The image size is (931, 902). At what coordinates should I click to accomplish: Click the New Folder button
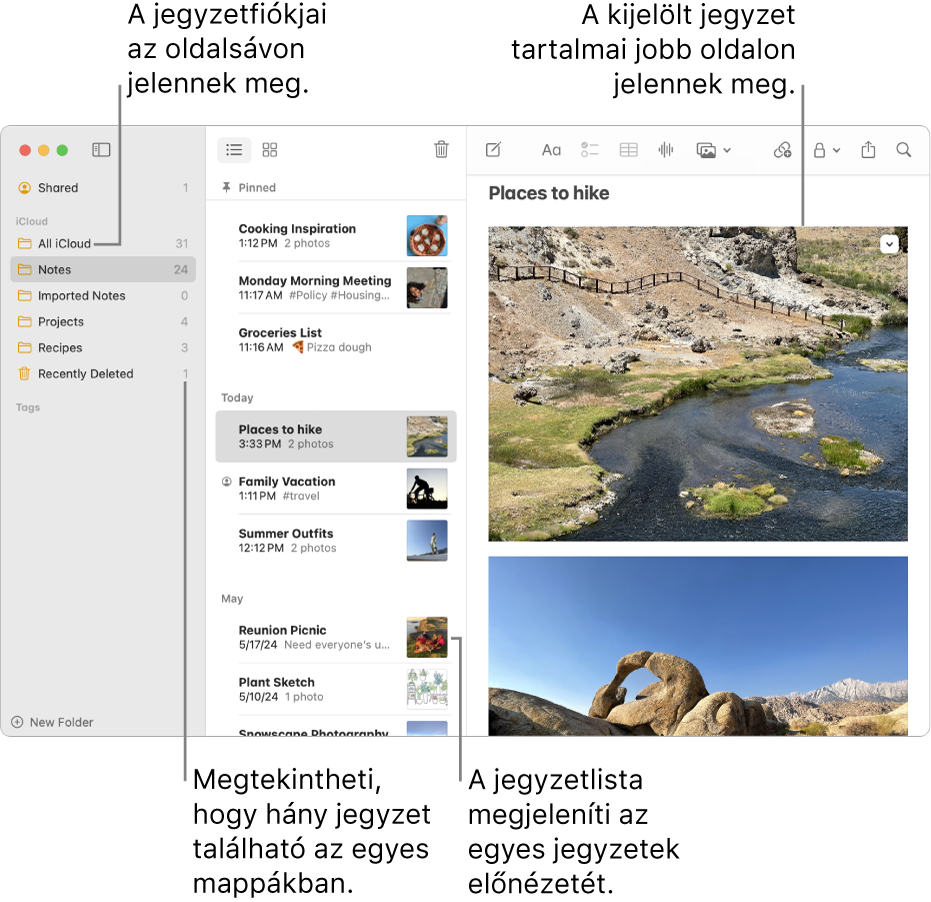(x=52, y=722)
